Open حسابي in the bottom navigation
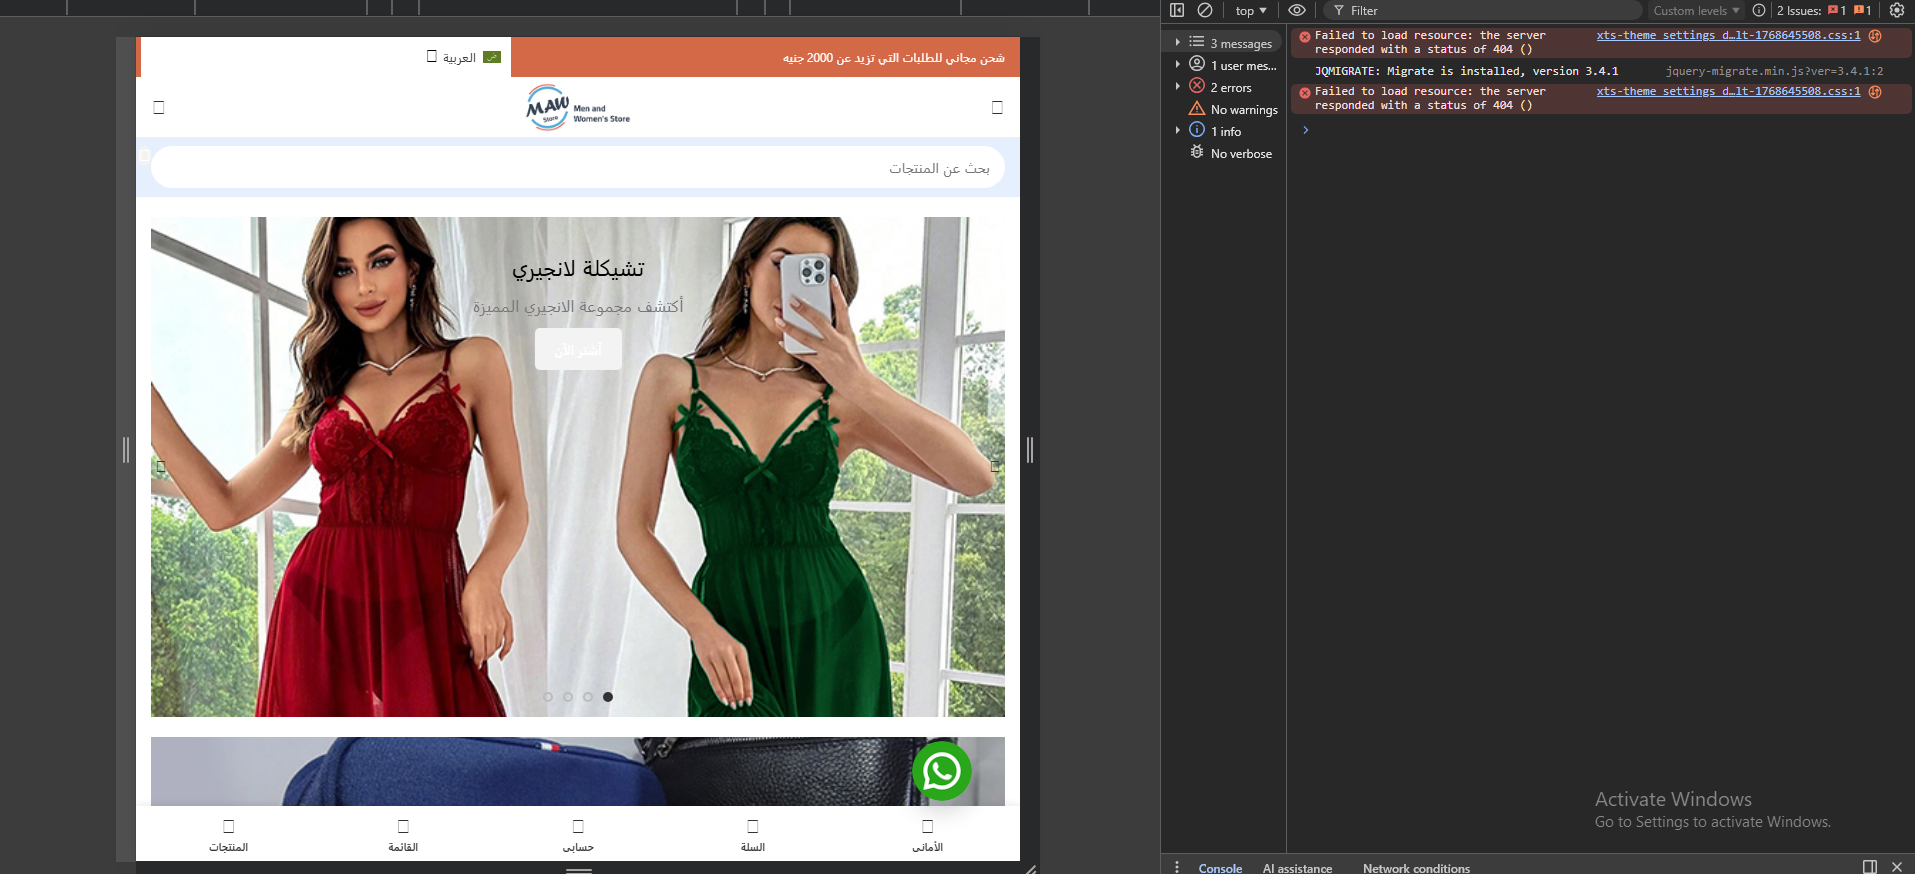1915x874 pixels. 578,835
